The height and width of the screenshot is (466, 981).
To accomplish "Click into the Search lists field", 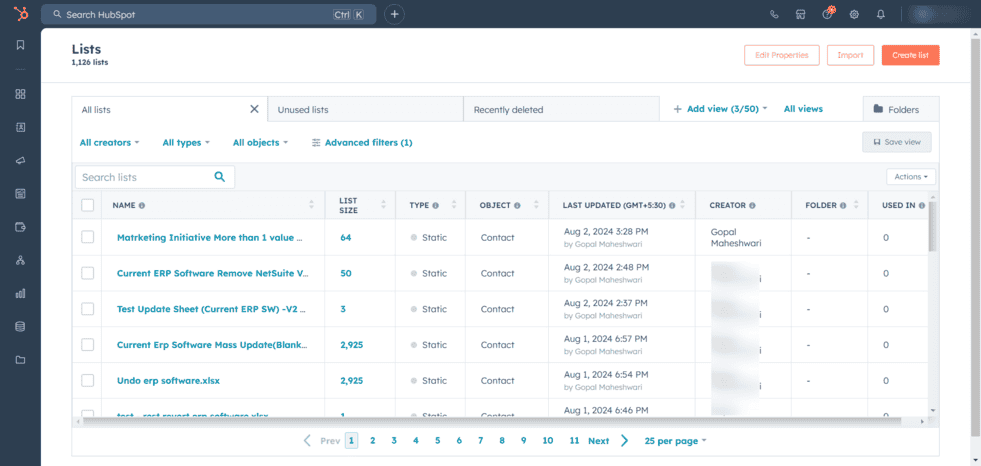I will pos(145,177).
